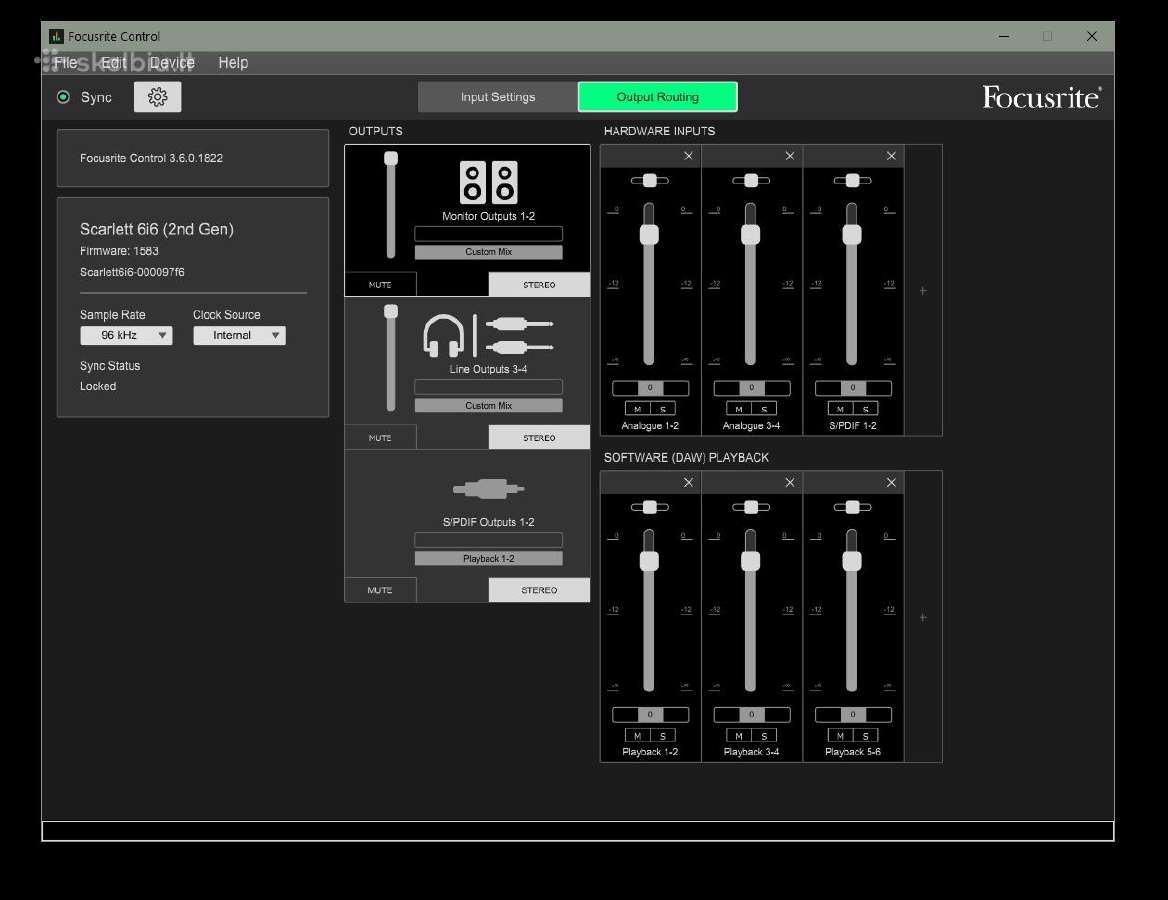Click the Playback 1-2 level fader
This screenshot has height=900, width=1168.
(x=650, y=610)
